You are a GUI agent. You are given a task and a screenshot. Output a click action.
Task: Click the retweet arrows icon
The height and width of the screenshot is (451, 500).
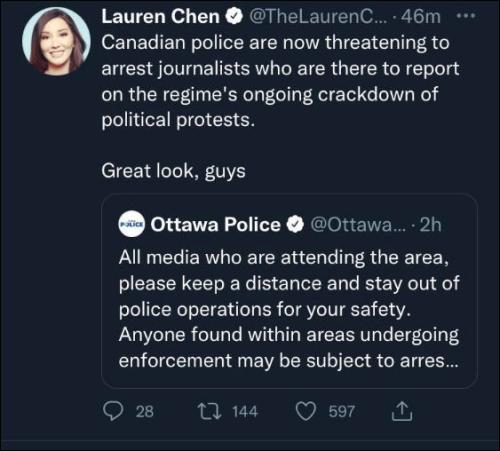click(209, 411)
